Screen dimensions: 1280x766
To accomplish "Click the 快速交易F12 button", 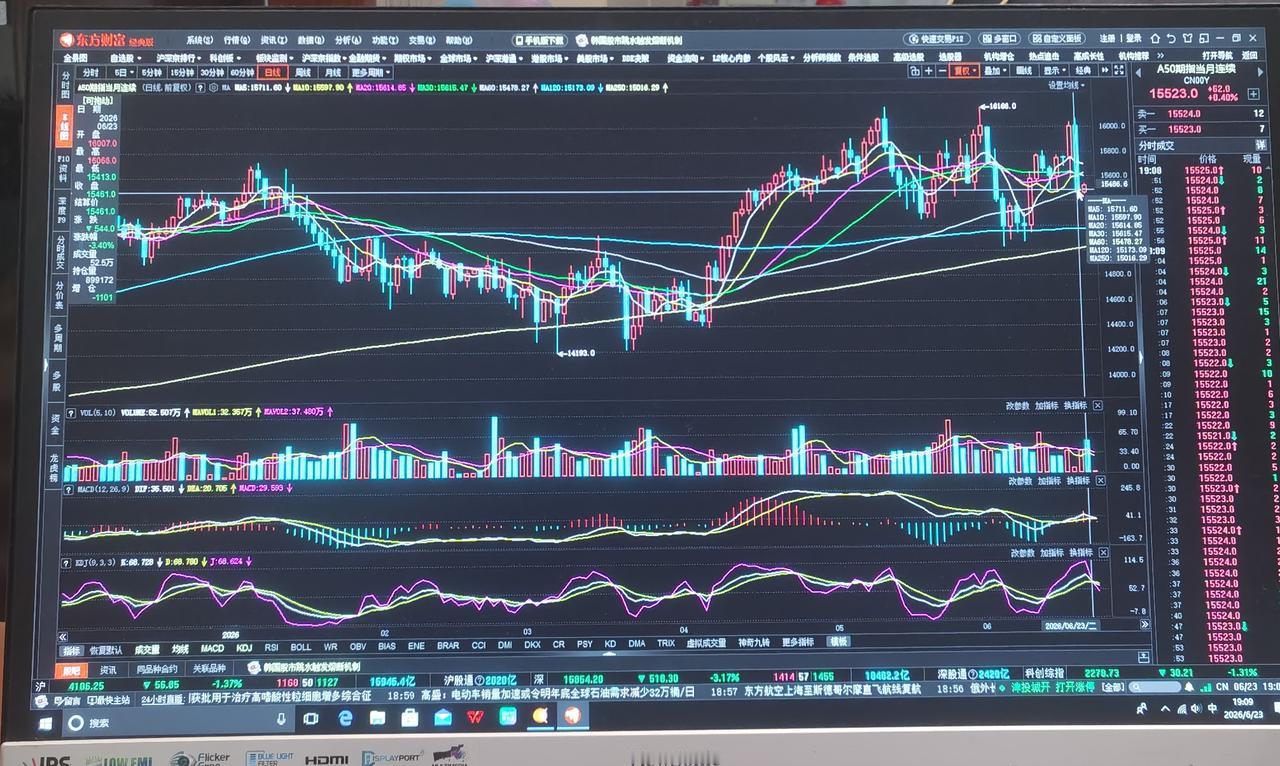I will pyautogui.click(x=936, y=39).
